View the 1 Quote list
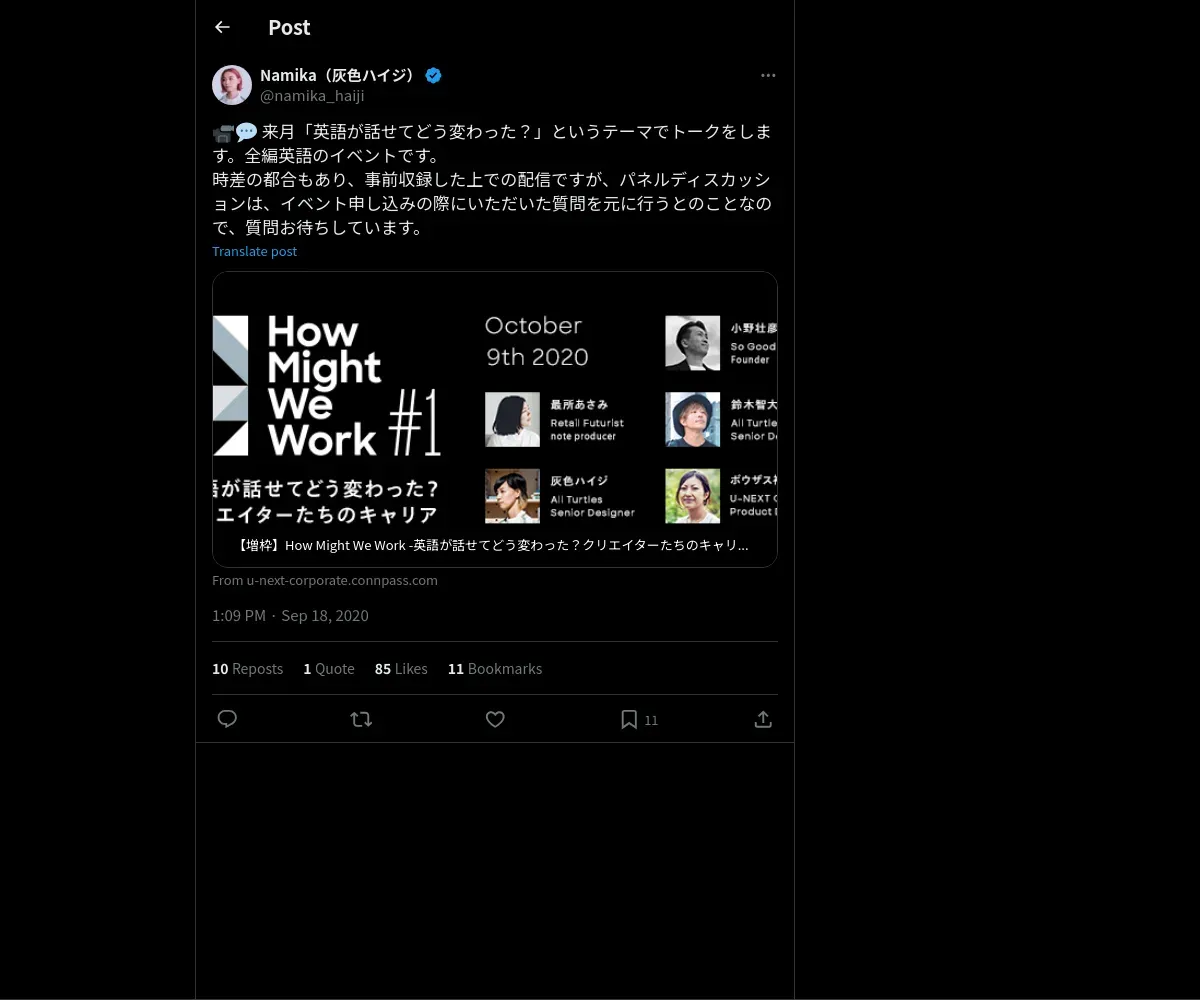The image size is (1200, 1000). coord(329,668)
